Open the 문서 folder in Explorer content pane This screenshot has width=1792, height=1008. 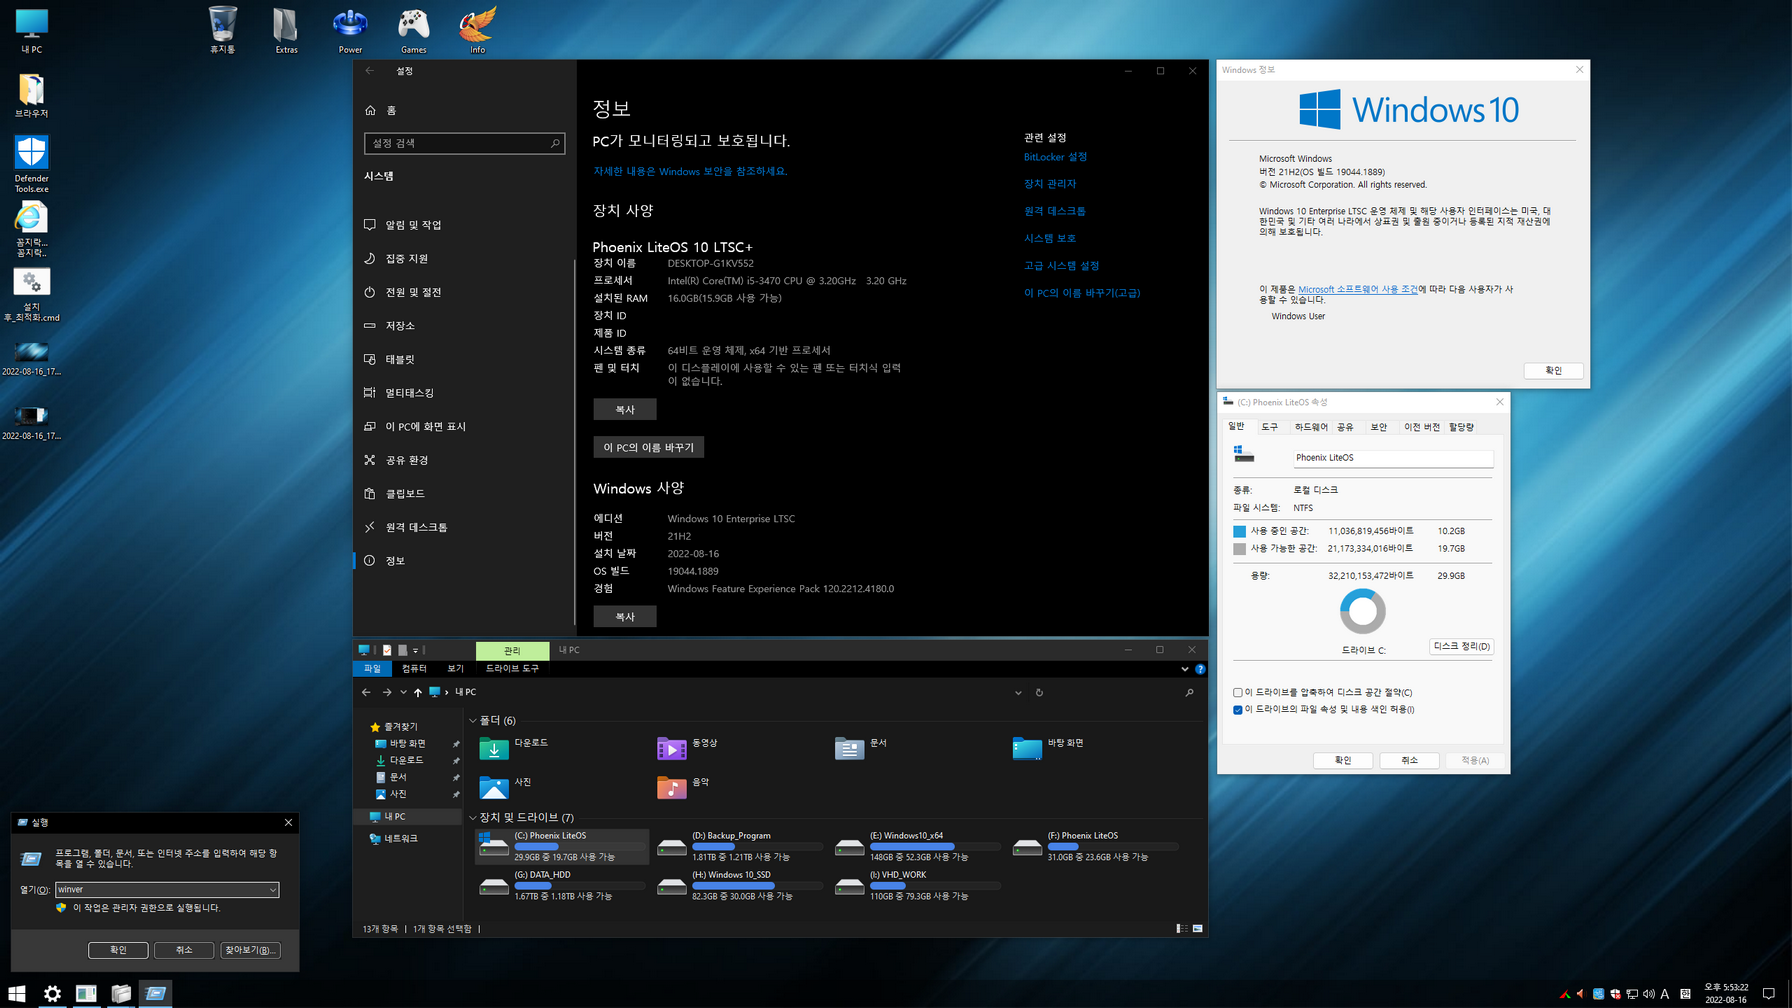(861, 747)
